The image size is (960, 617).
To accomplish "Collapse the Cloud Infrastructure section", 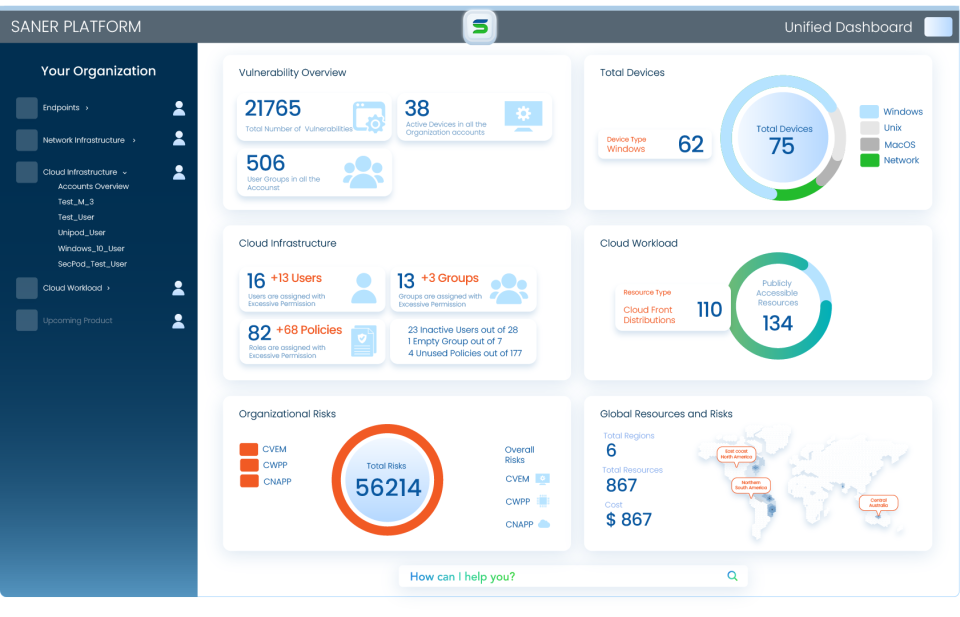I will click(124, 172).
